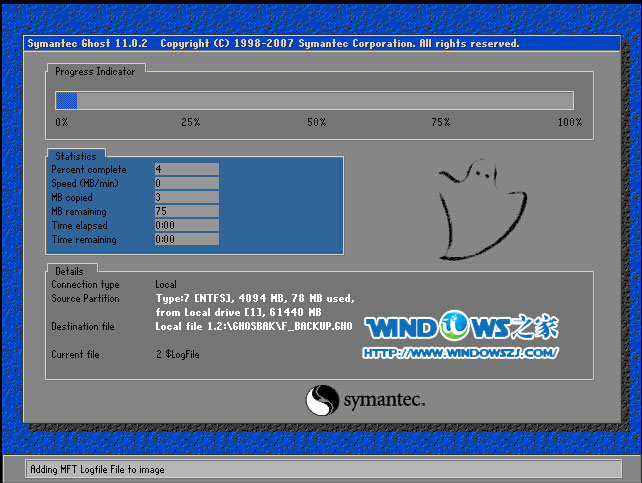Click the Symantec yin-yang logo
The height and width of the screenshot is (483, 642).
321,400
